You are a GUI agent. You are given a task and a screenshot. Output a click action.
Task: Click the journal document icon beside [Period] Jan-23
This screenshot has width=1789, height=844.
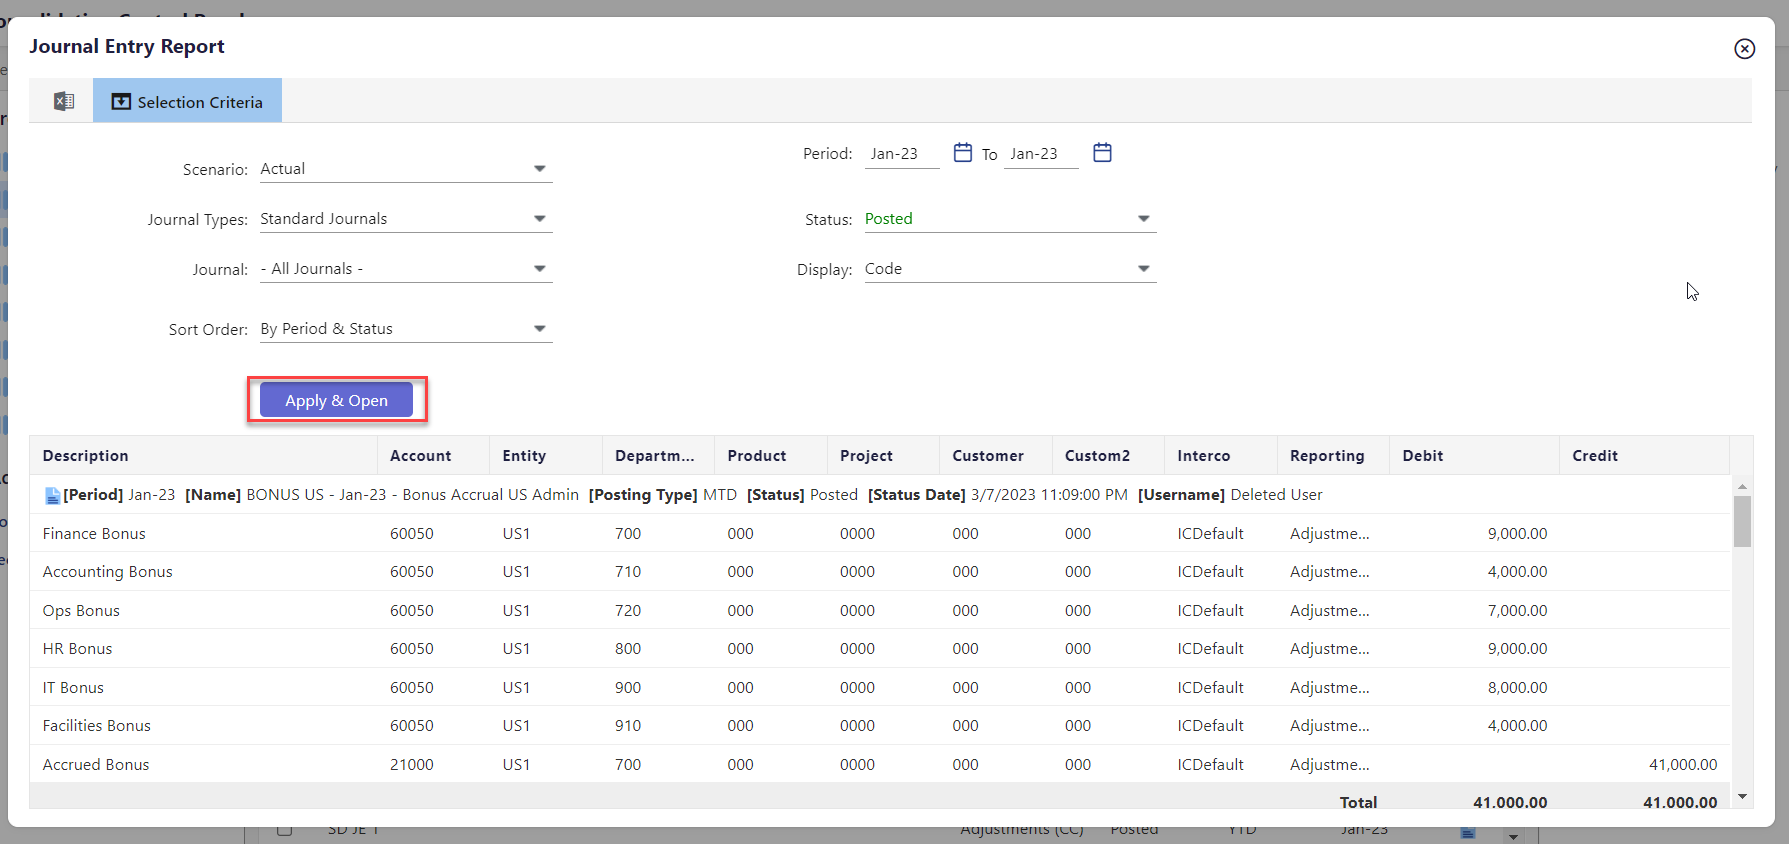pyautogui.click(x=52, y=495)
